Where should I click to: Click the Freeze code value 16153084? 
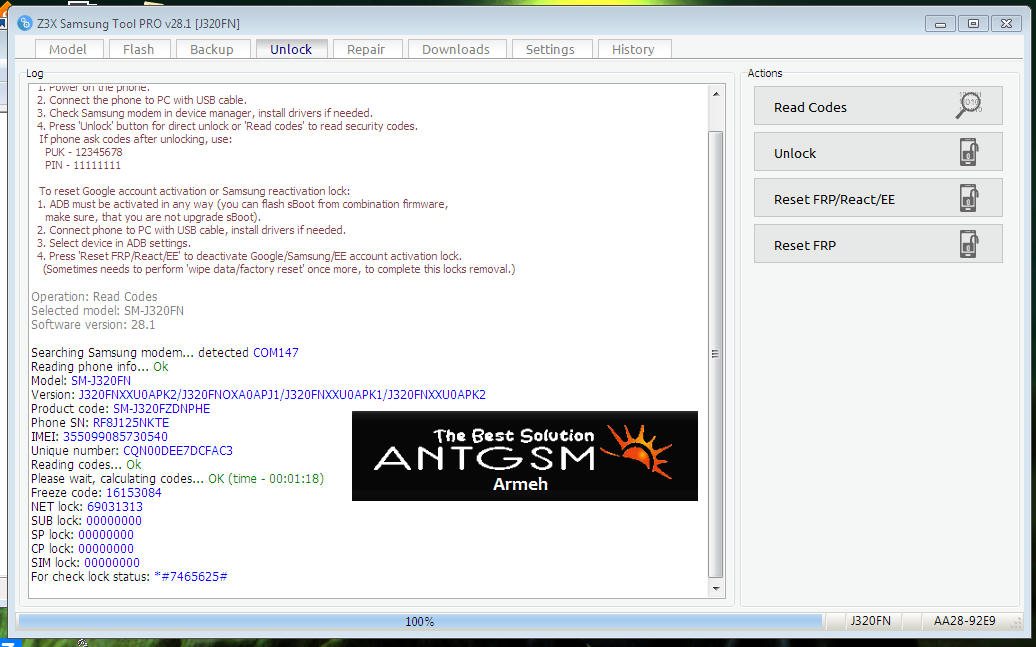(133, 493)
